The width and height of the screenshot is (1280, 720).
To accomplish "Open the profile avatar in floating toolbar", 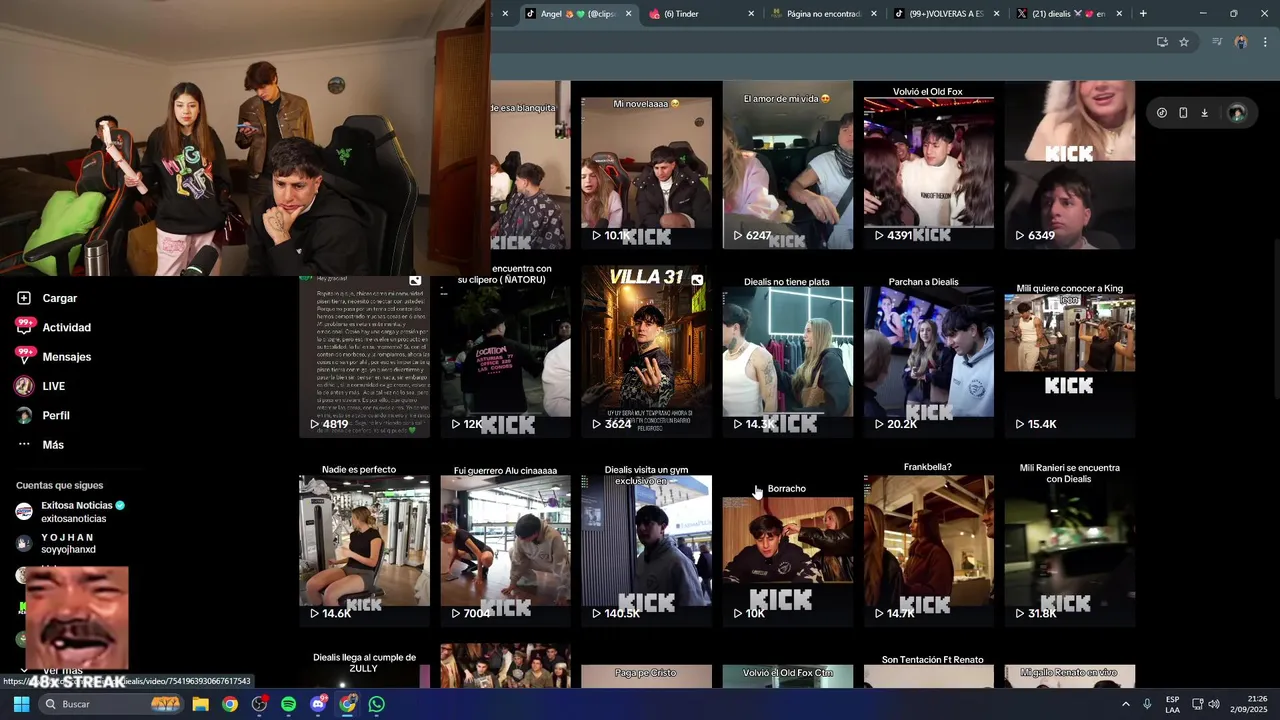I will pyautogui.click(x=1237, y=113).
